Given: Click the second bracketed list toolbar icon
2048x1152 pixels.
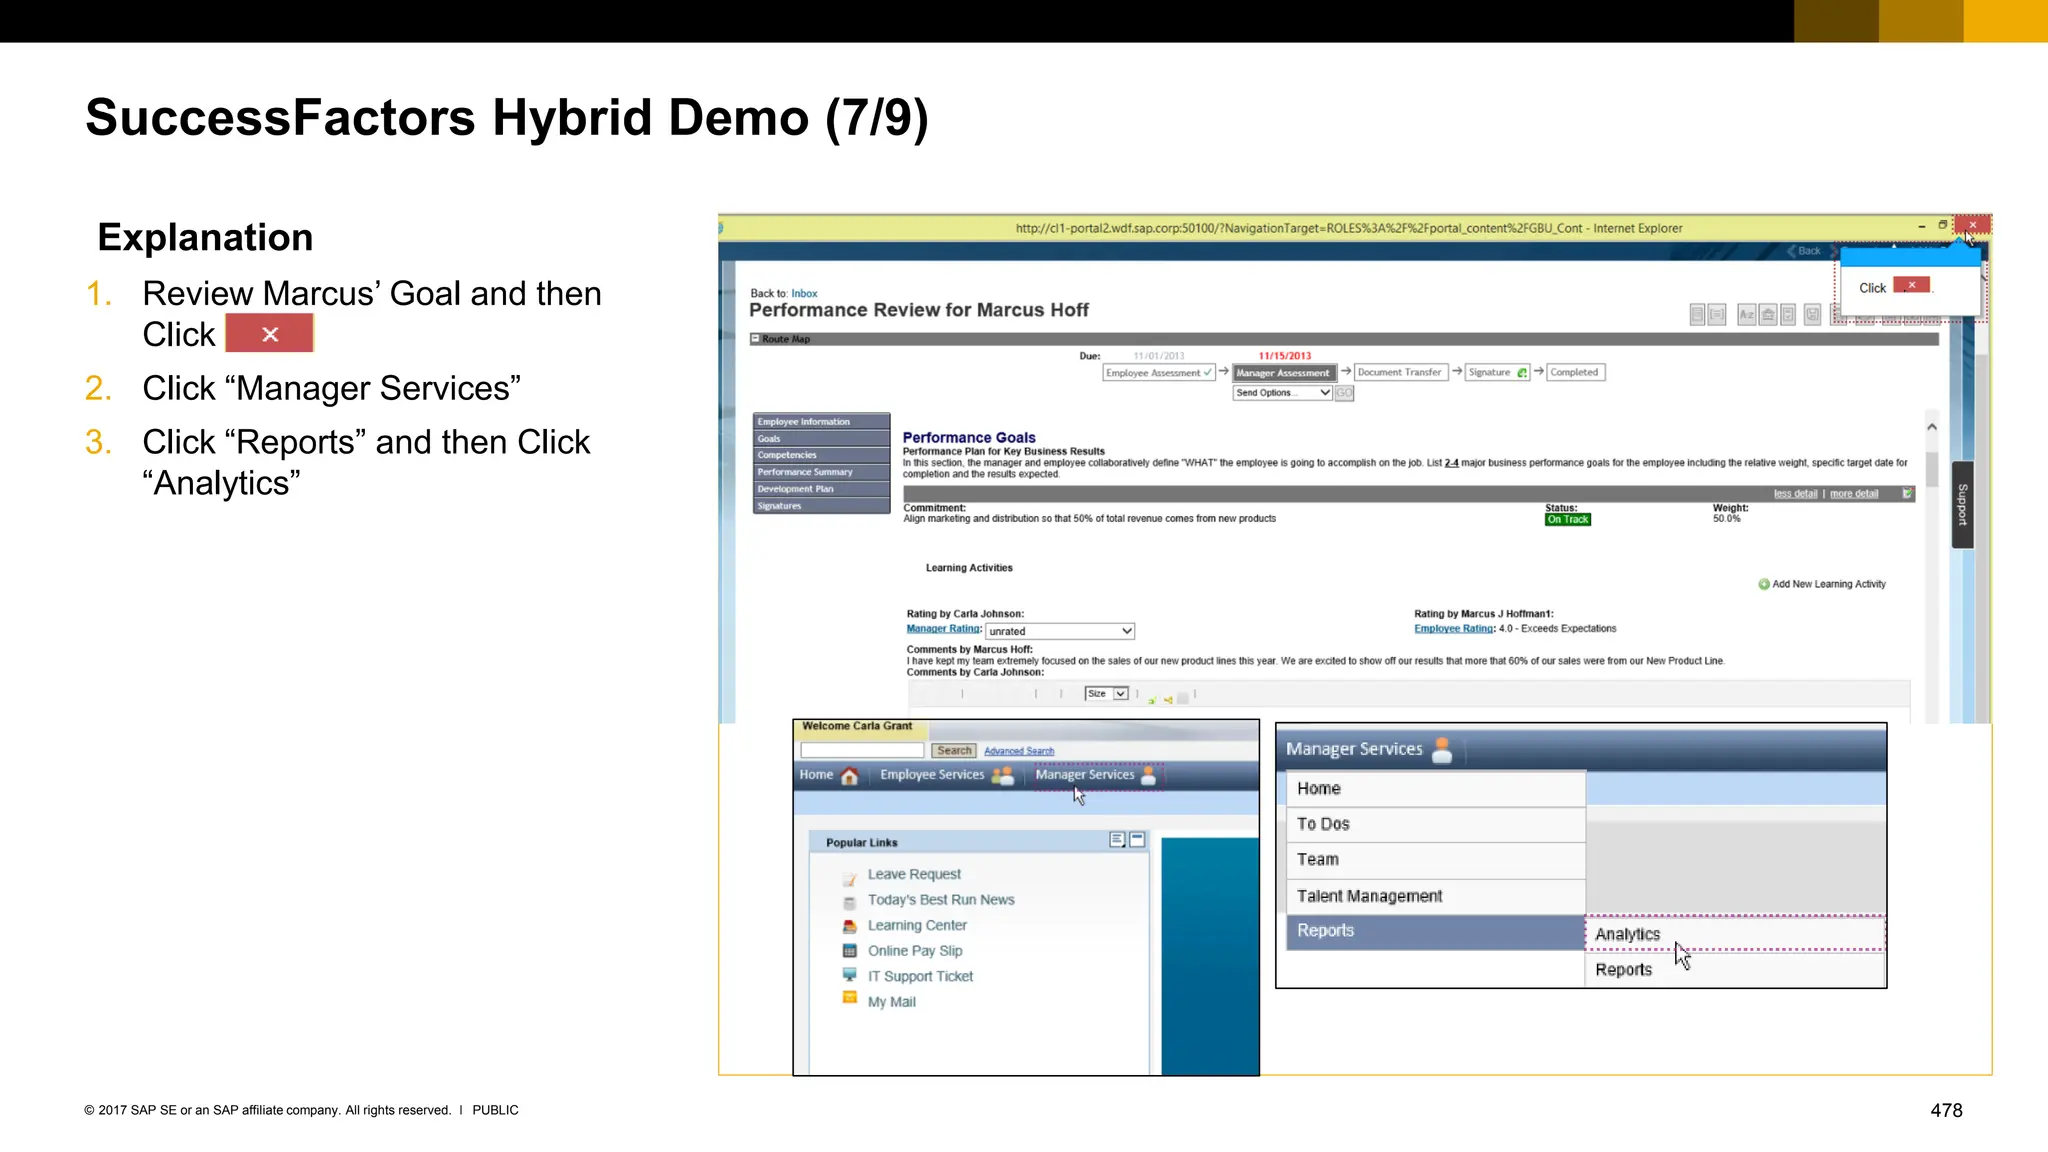Looking at the screenshot, I should 1717,315.
